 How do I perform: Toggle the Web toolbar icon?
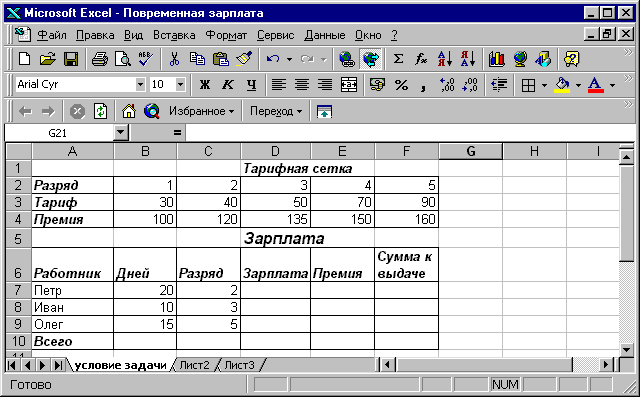pyautogui.click(x=370, y=59)
